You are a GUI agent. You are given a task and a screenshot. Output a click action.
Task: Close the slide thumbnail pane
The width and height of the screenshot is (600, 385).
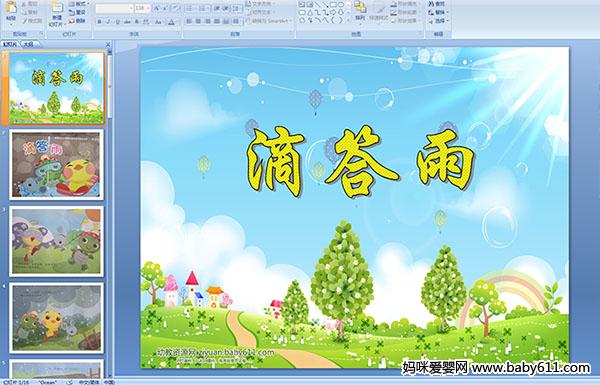click(x=108, y=44)
